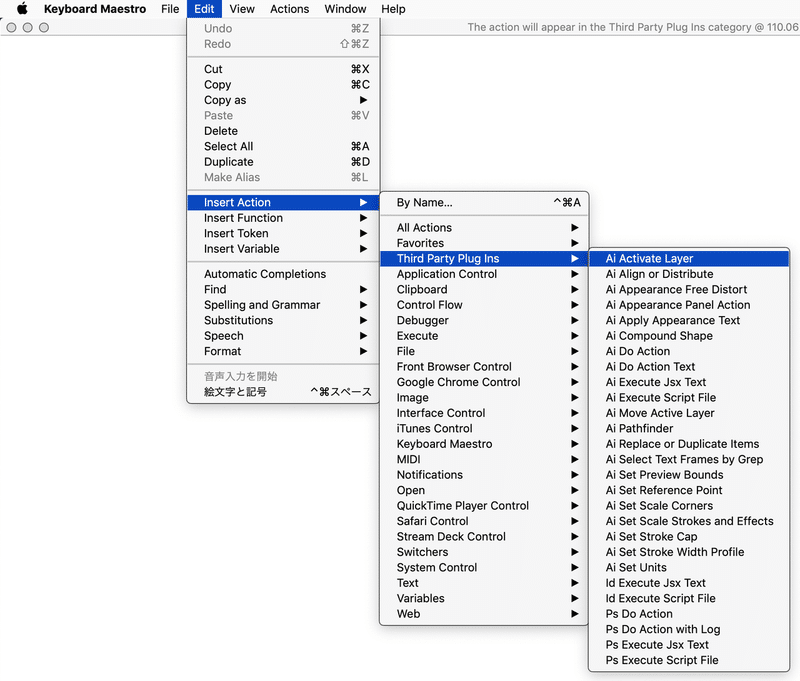Expand the Copy as submenu
The image size is (800, 681).
[x=283, y=100]
